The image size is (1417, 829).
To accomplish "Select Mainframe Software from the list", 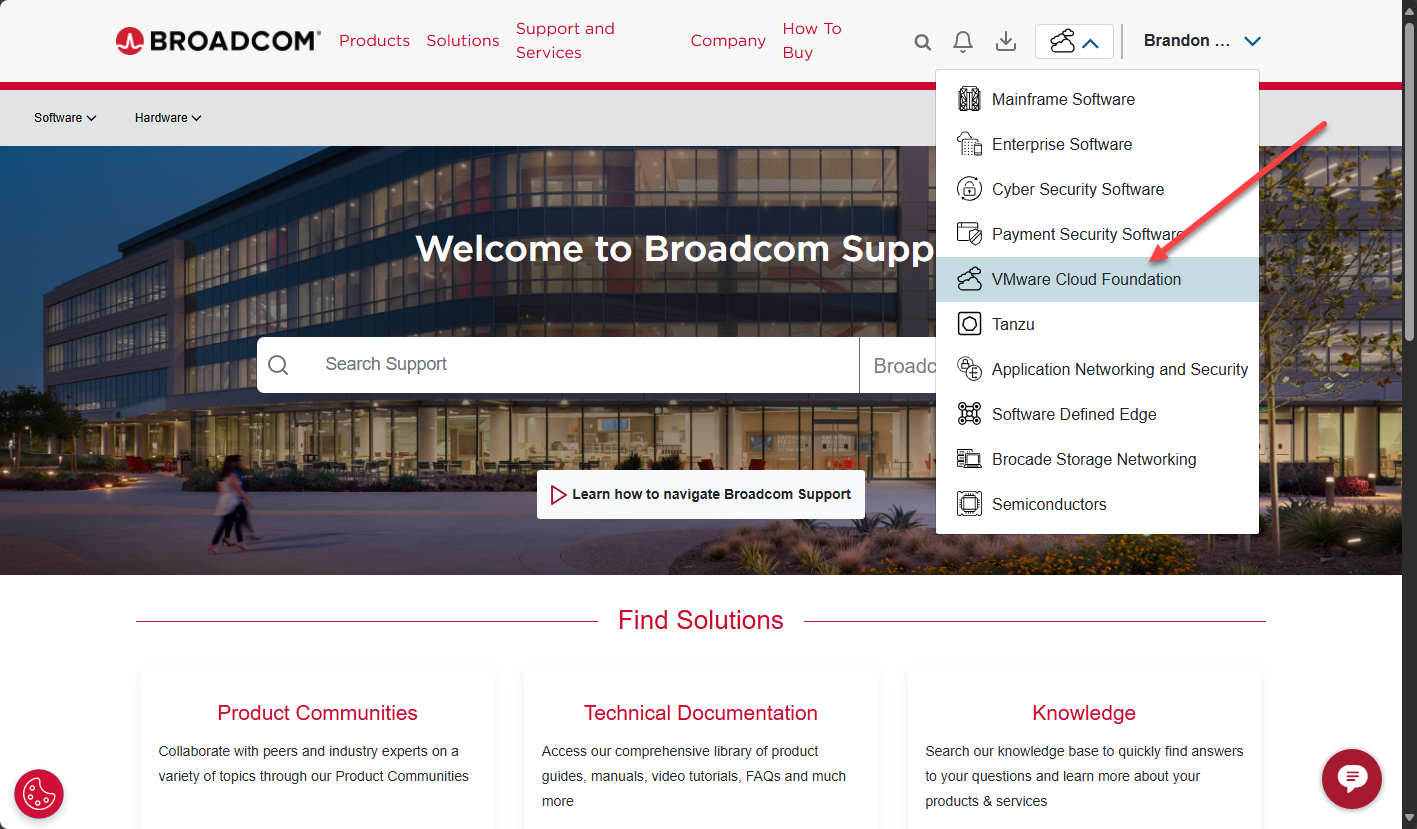I will coord(1097,99).
